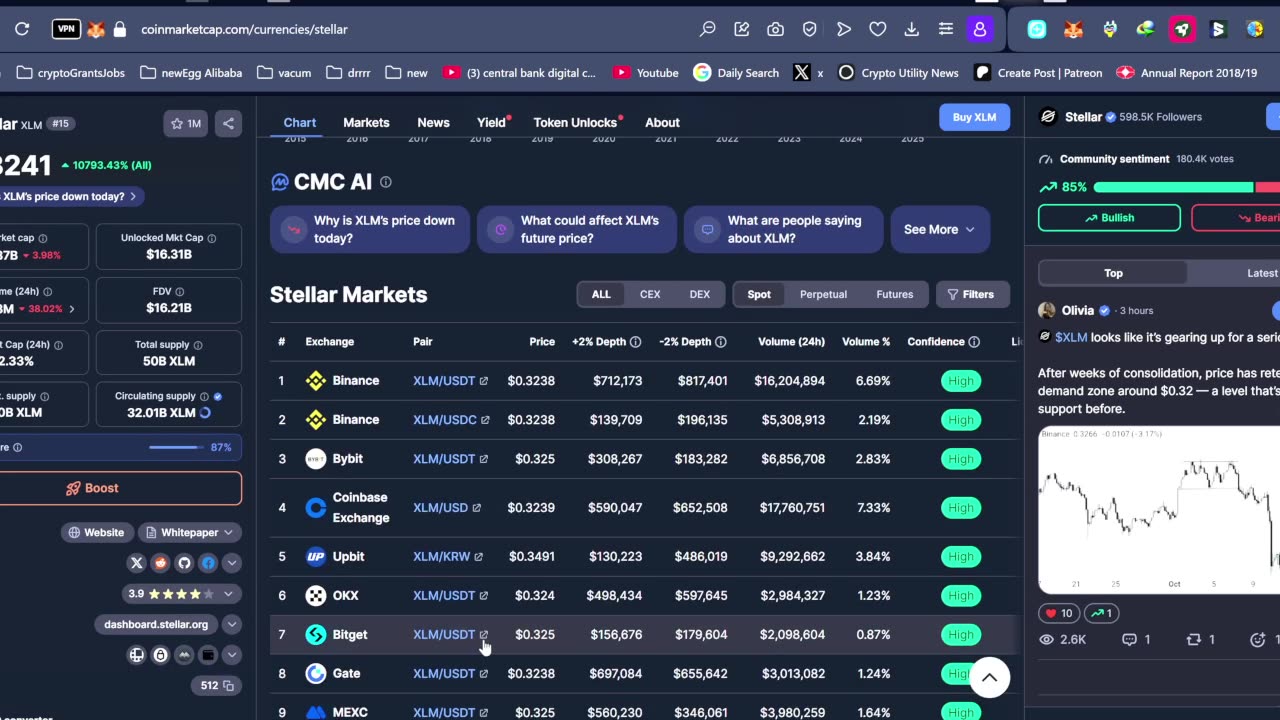The height and width of the screenshot is (720, 1280).
Task: Open Stellar's Reddit icon in the sidebar
Action: (161, 563)
